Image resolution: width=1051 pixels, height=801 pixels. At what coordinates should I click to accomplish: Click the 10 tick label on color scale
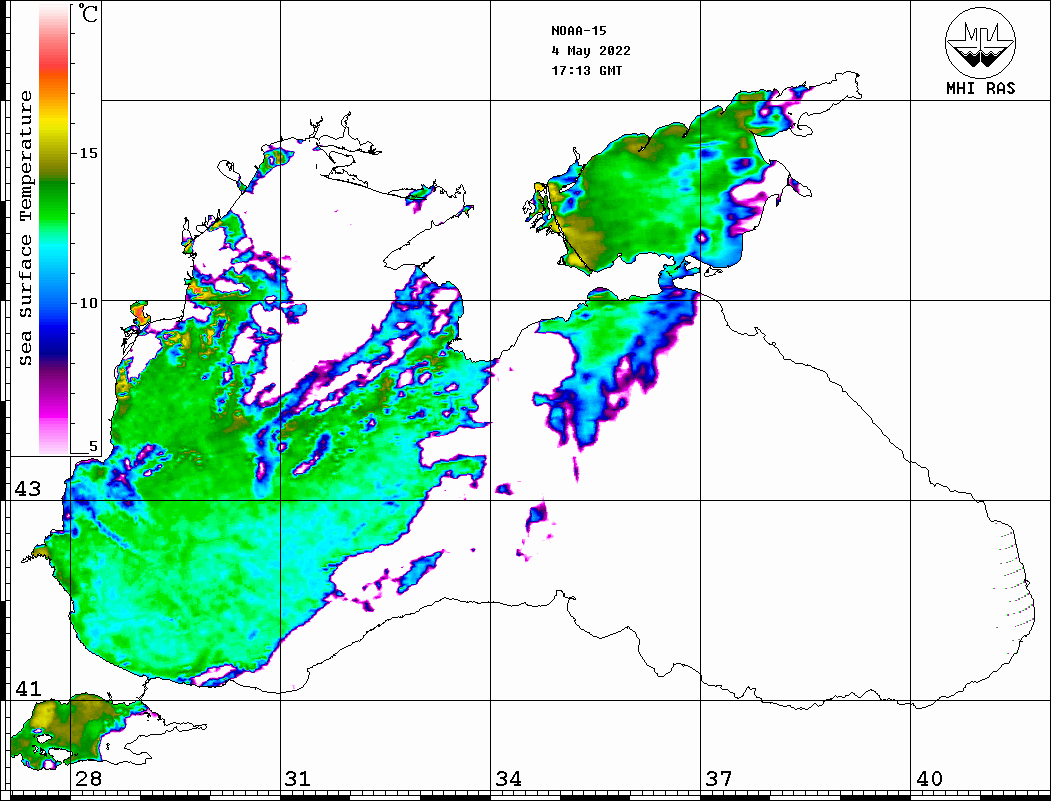pos(88,303)
